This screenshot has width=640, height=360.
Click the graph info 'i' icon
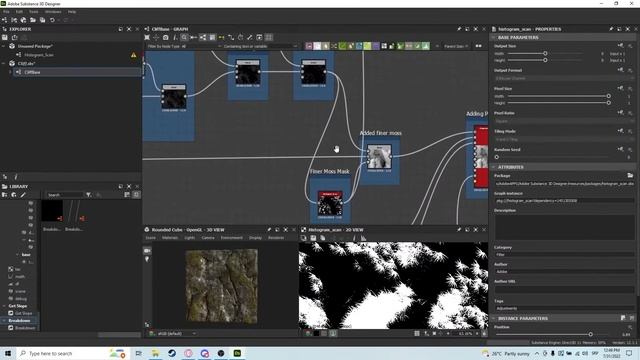(175, 38)
